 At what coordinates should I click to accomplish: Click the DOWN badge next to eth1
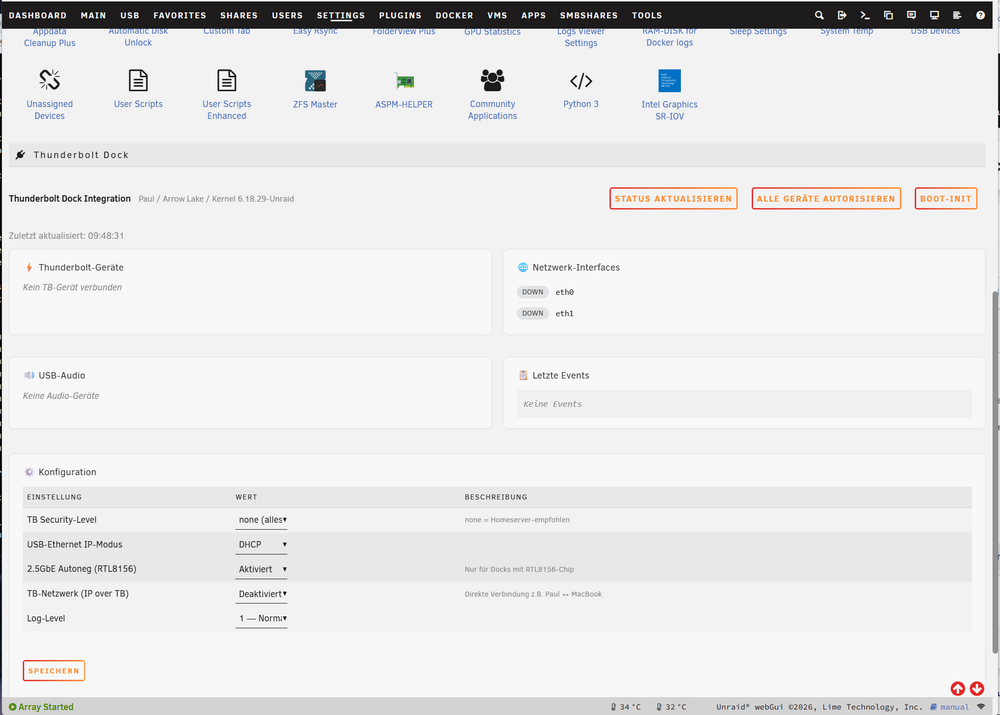[533, 313]
